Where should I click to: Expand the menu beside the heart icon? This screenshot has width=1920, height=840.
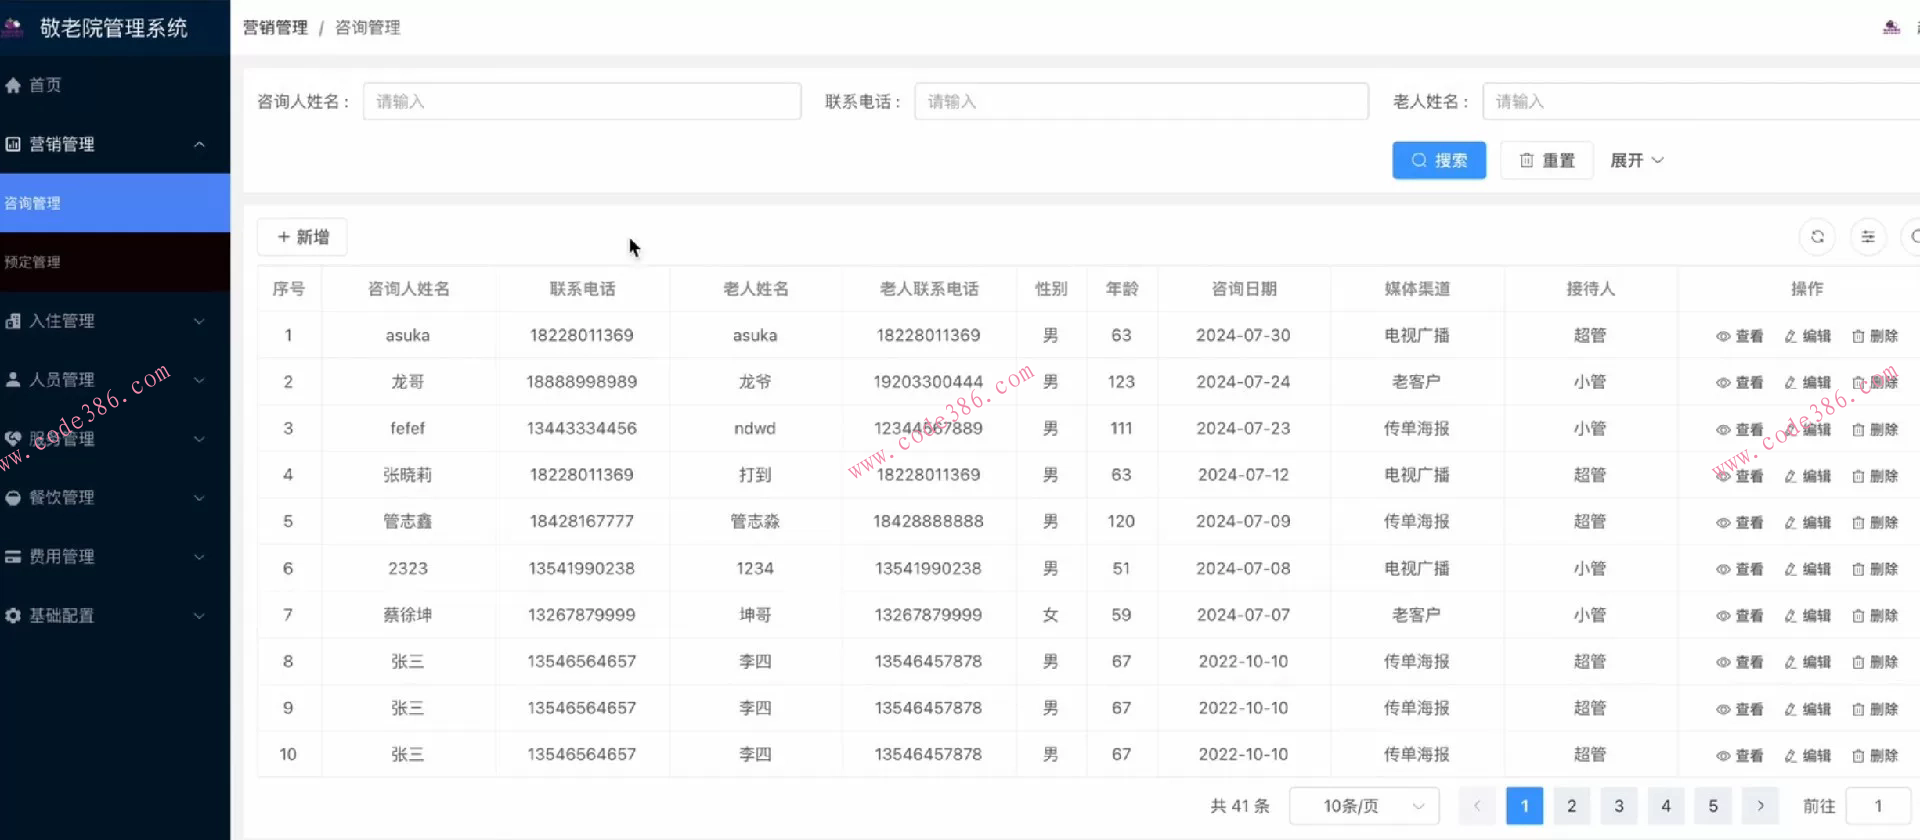115,439
